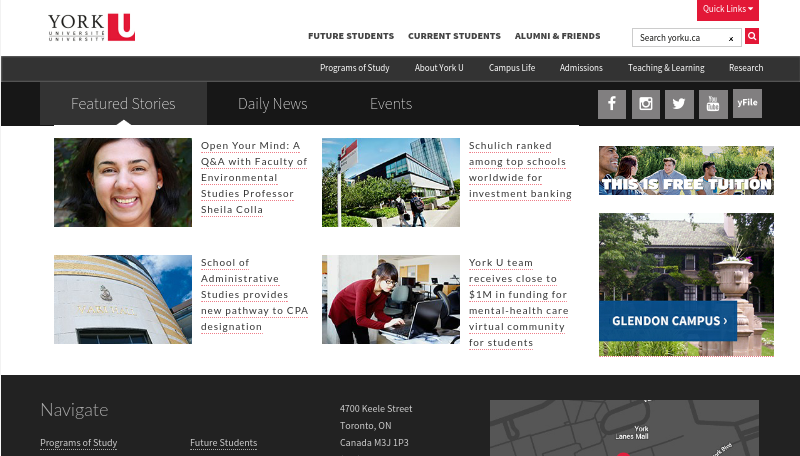Clear the search field with the x

tap(731, 39)
